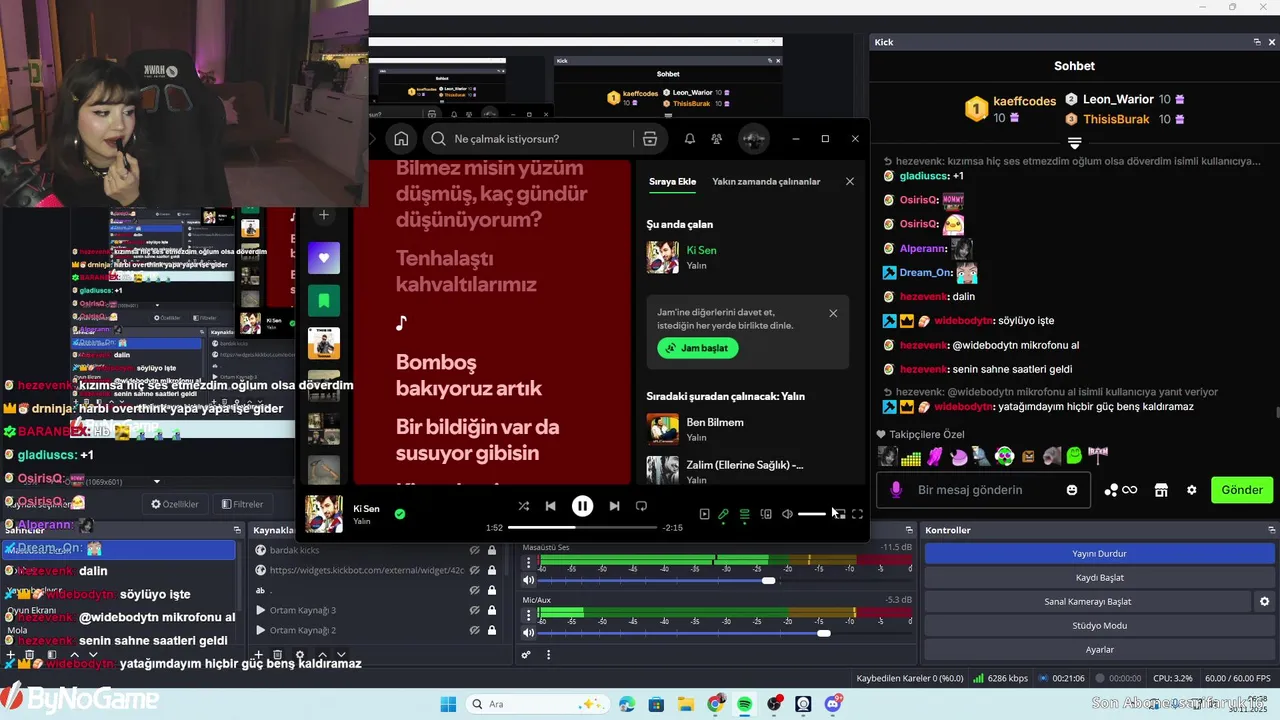1280x720 pixels.
Task: Open green bookmark Your Episodes tile
Action: pyautogui.click(x=324, y=300)
